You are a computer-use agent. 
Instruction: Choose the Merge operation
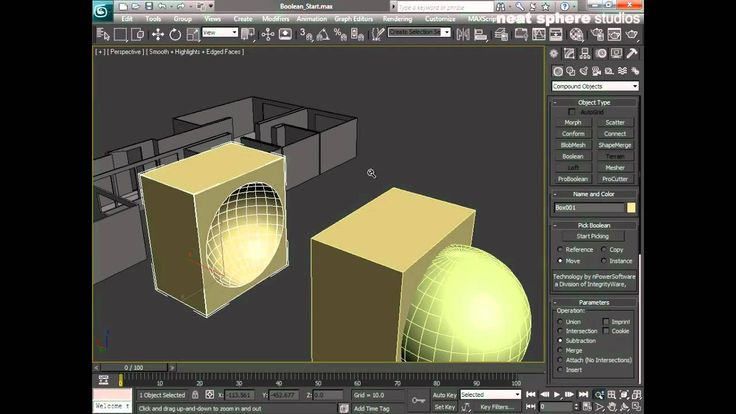point(560,350)
